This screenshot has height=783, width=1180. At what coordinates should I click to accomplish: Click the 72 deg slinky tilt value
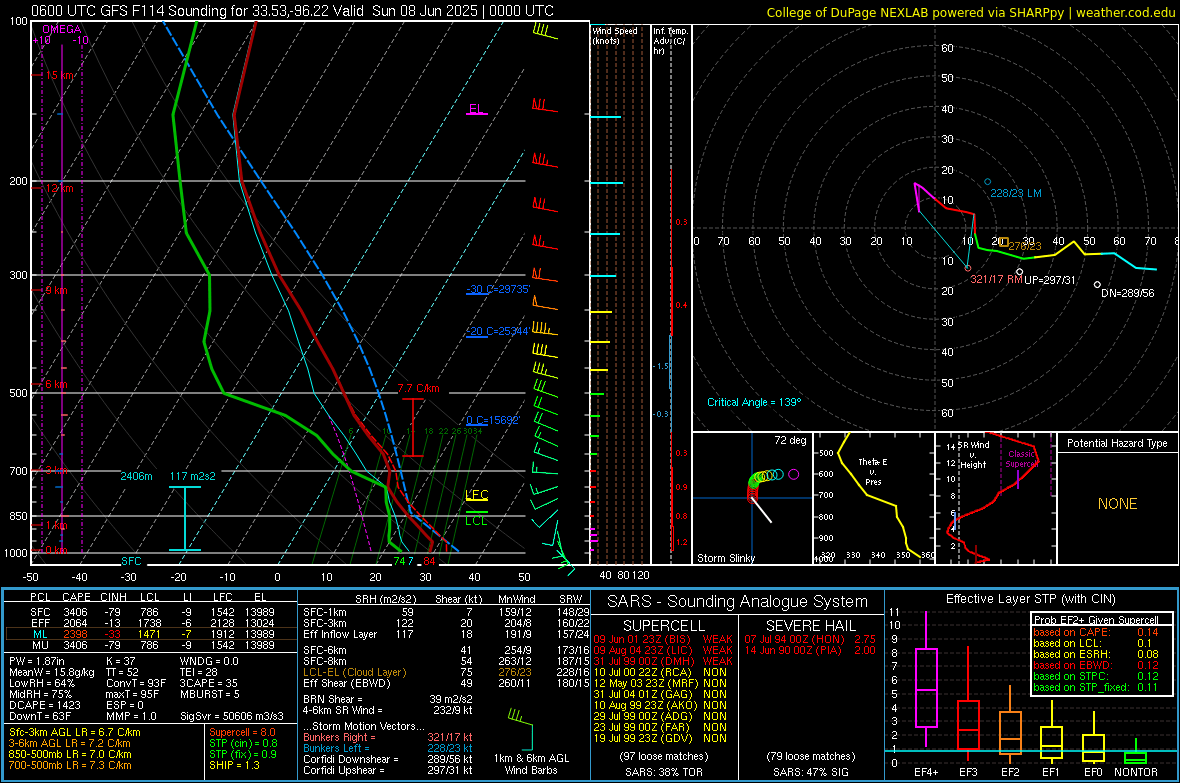click(790, 440)
